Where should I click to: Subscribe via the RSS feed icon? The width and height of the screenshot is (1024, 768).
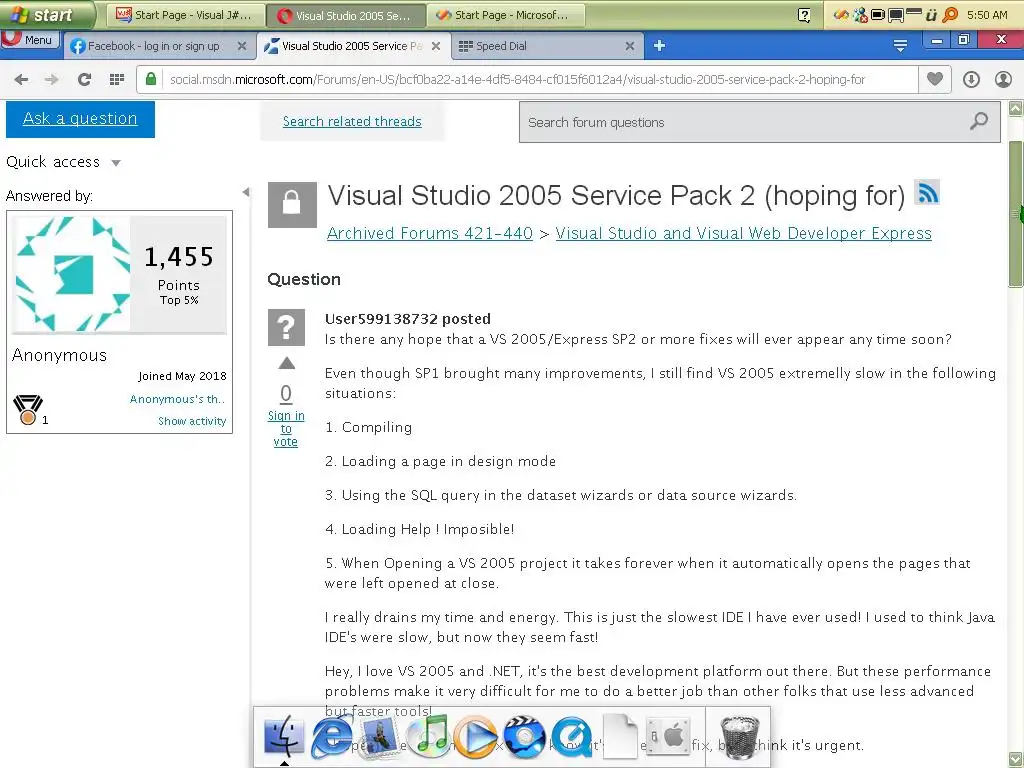pyautogui.click(x=927, y=193)
